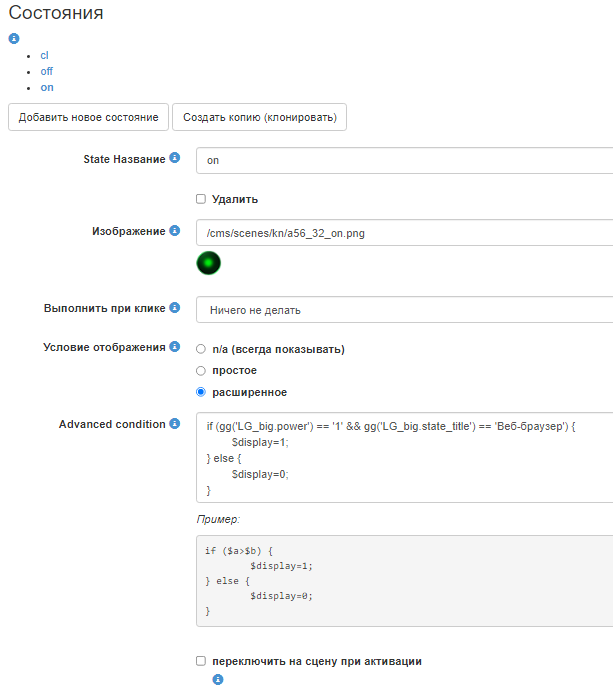Open the 'cl' state link
The height and width of the screenshot is (697, 613).
[x=44, y=55]
